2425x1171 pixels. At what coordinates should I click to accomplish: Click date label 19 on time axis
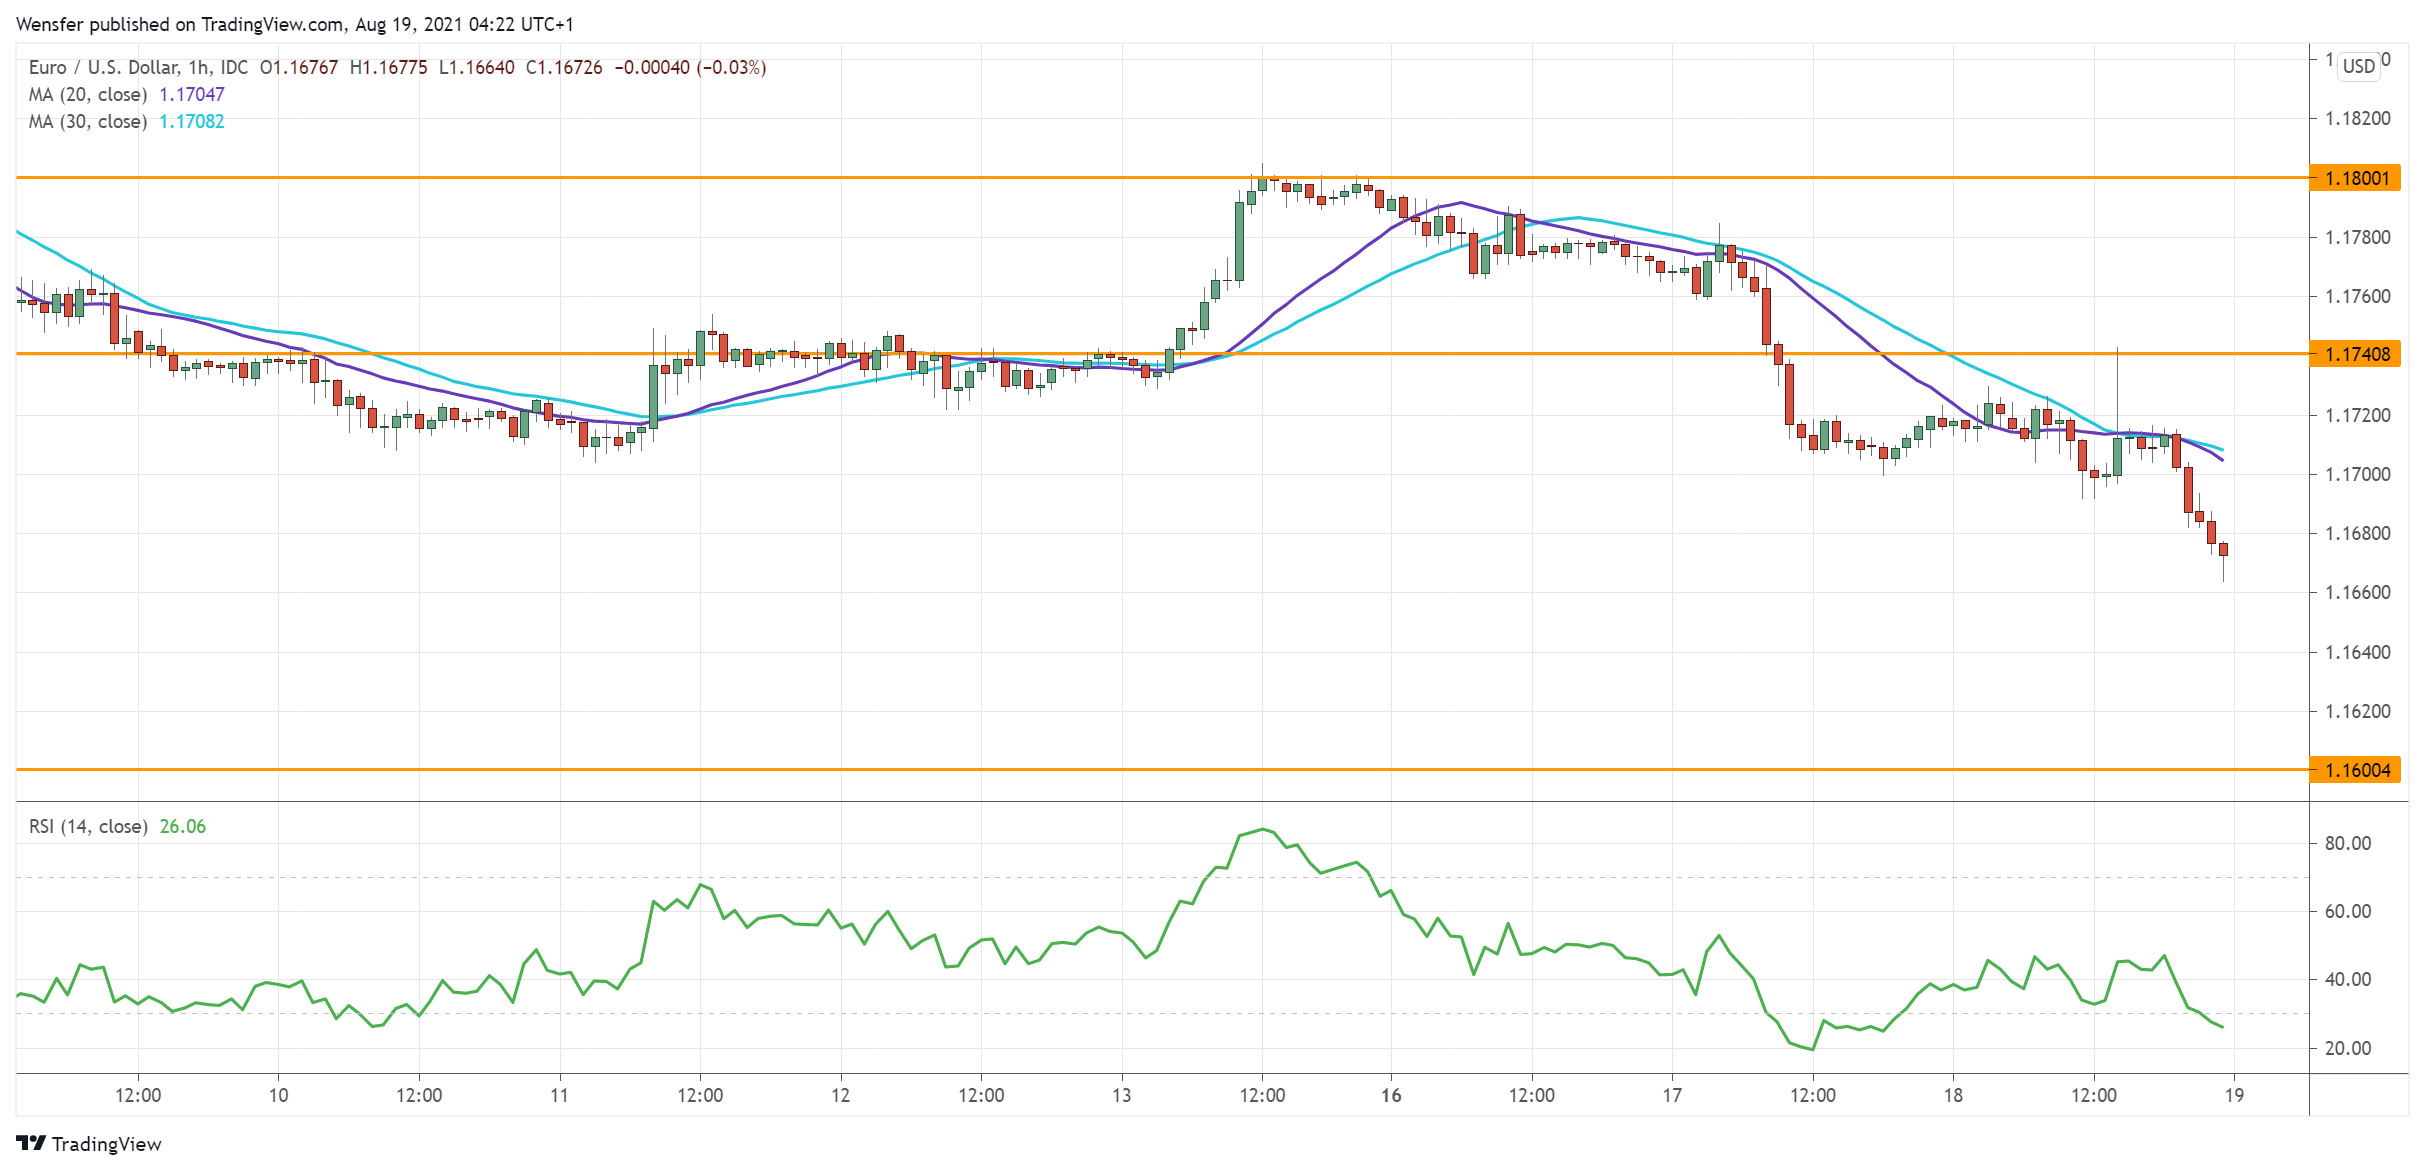2234,1095
